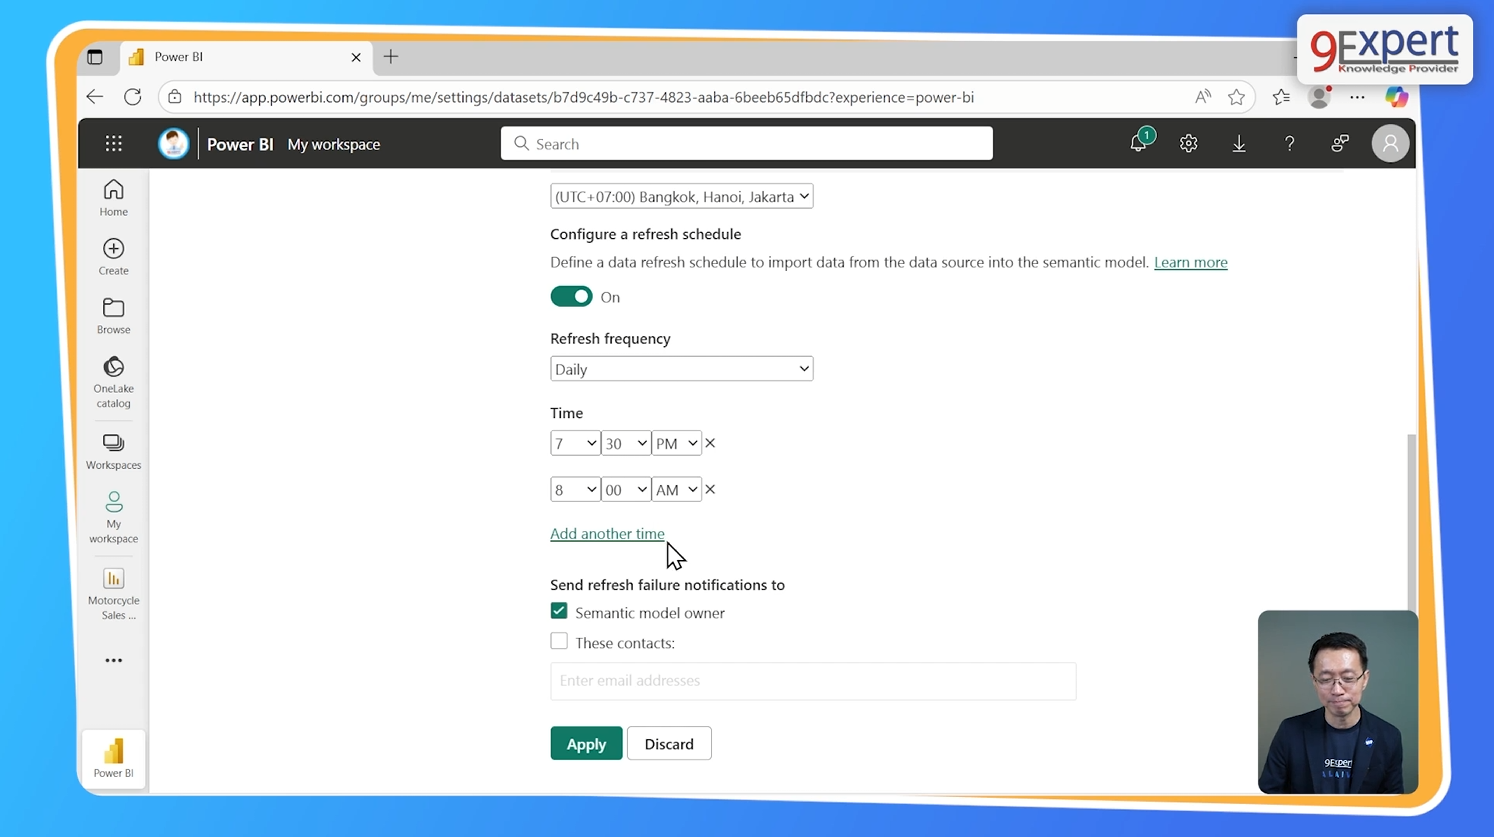Image resolution: width=1494 pixels, height=837 pixels.
Task: Open the time zone dropdown
Action: (x=681, y=196)
